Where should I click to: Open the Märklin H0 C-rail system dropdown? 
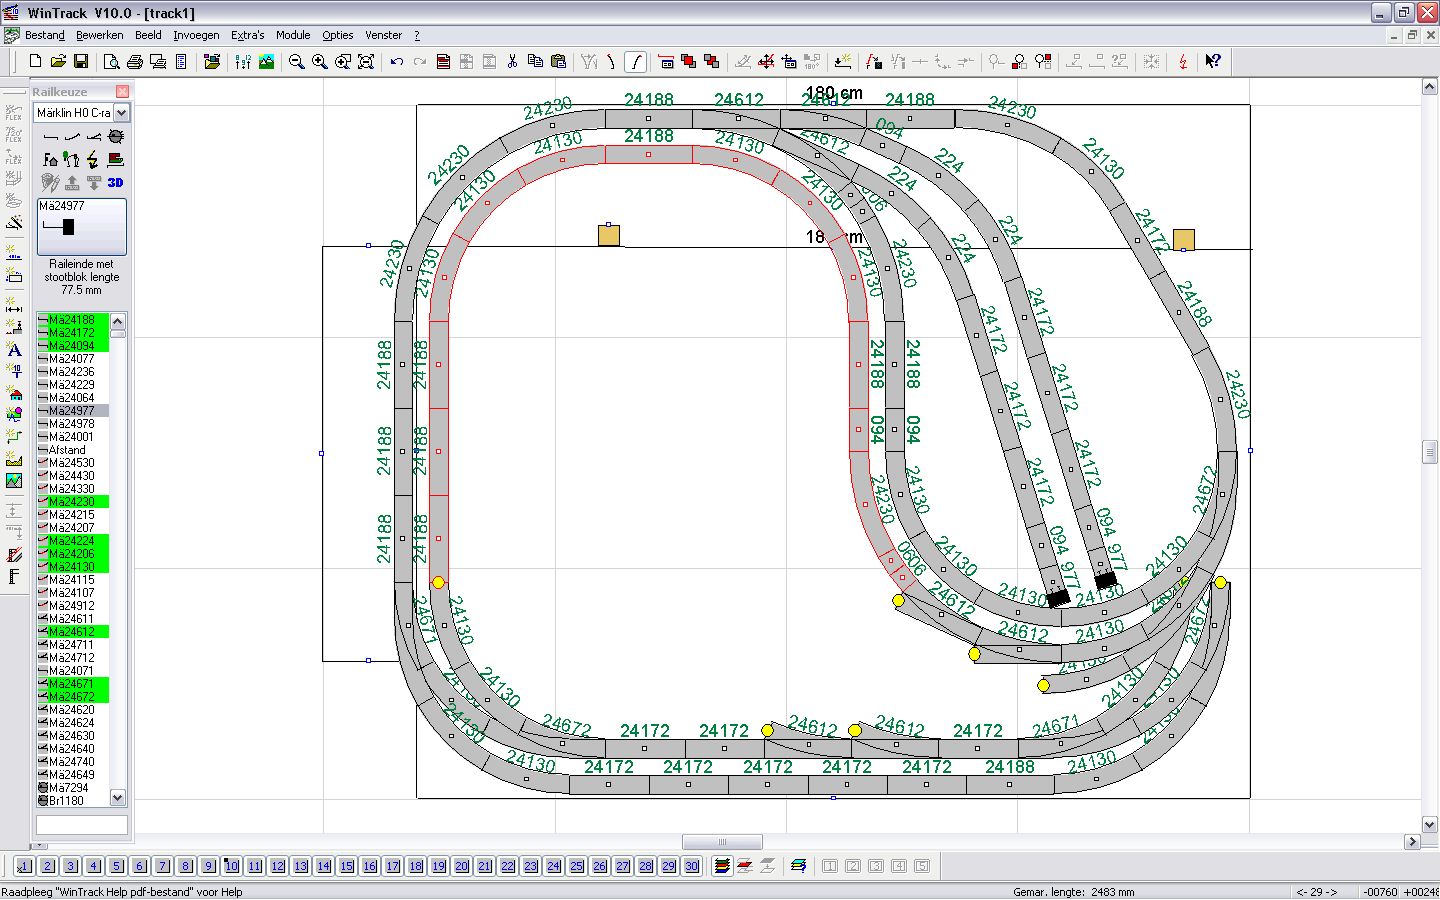(121, 113)
